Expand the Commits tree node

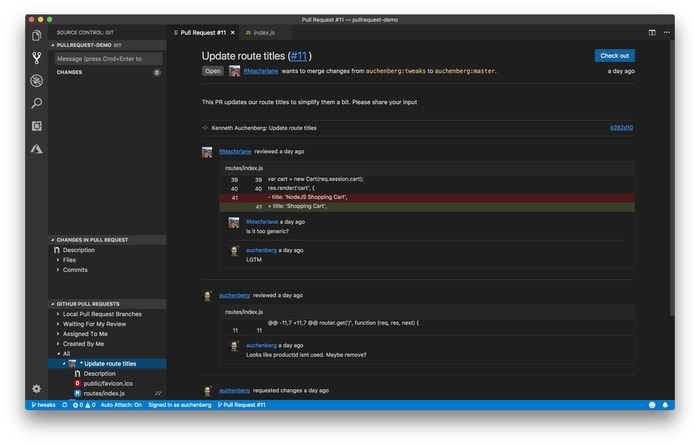tap(58, 270)
